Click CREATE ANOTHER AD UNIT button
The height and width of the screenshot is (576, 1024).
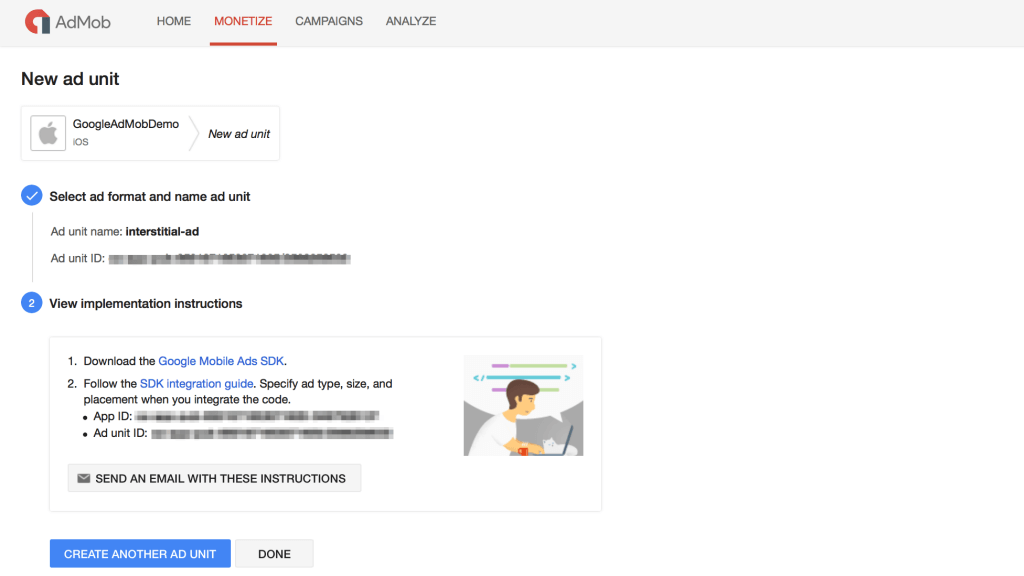tap(140, 554)
